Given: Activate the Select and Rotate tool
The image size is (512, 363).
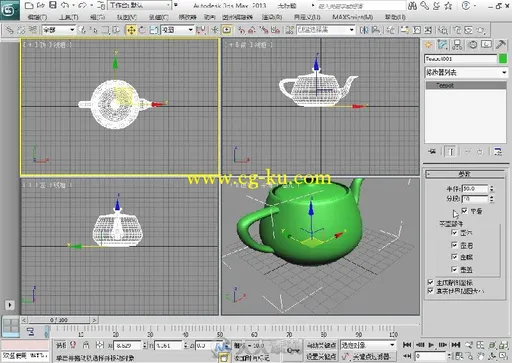Looking at the screenshot, I should [x=142, y=30].
